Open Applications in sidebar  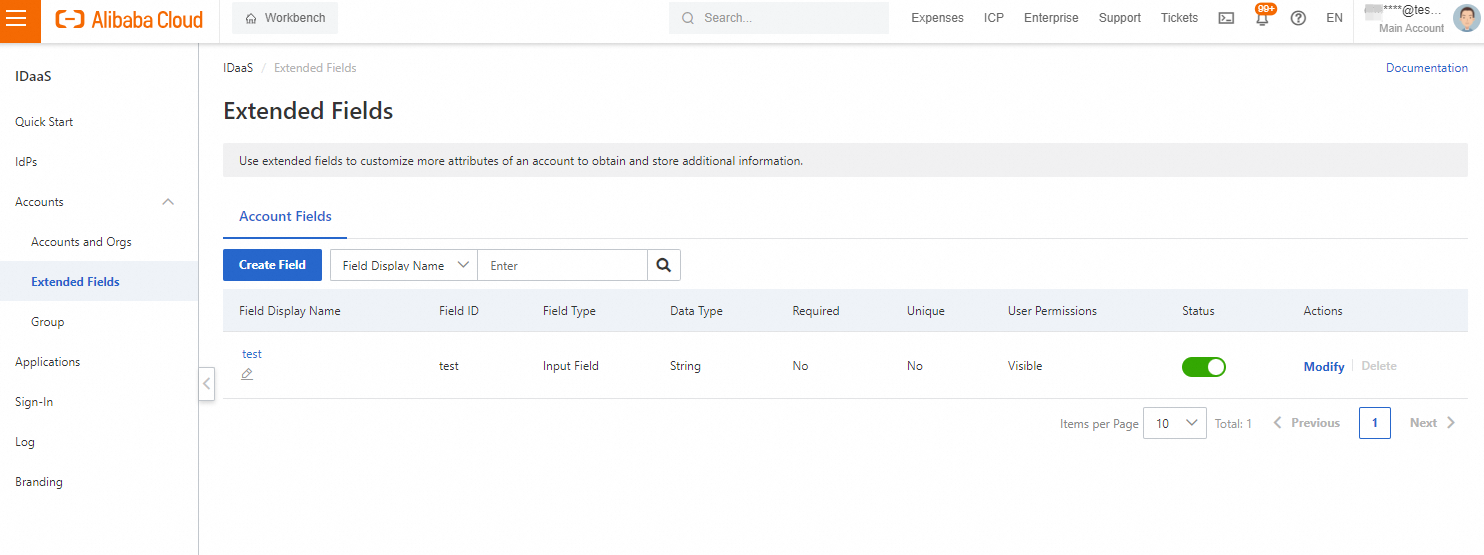tap(47, 362)
